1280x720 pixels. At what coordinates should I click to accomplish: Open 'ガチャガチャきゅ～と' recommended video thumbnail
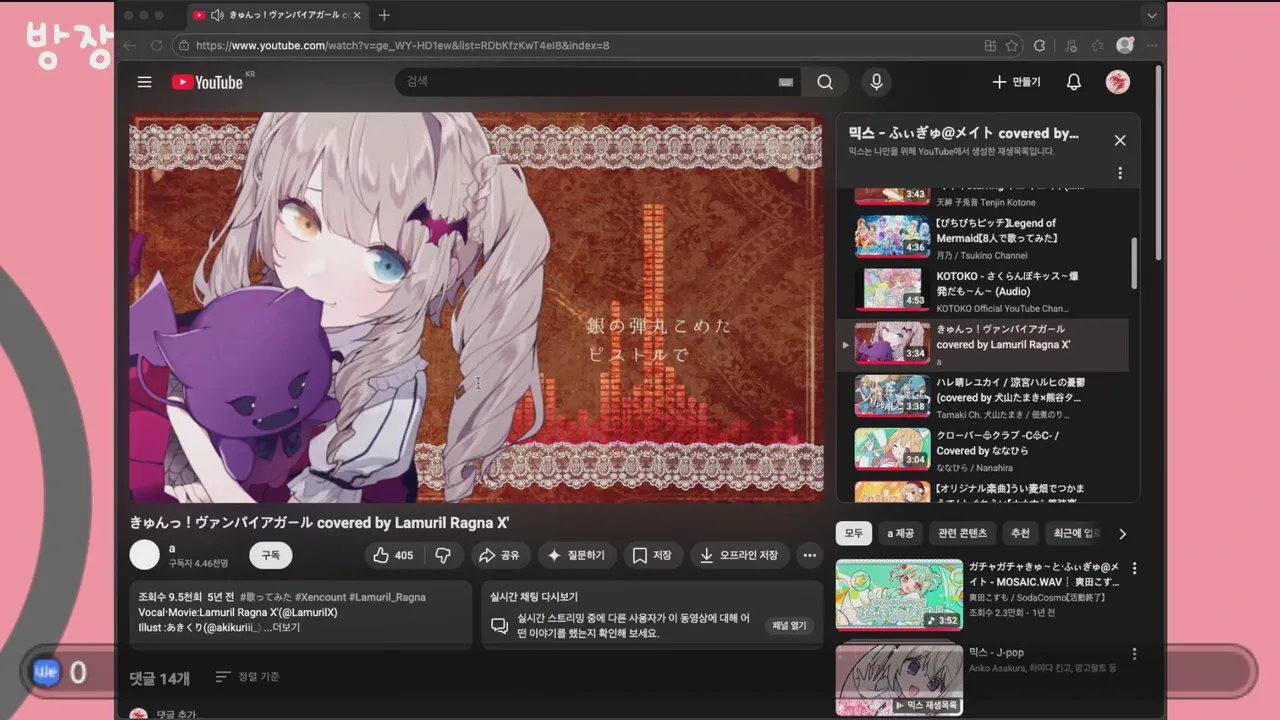(899, 595)
